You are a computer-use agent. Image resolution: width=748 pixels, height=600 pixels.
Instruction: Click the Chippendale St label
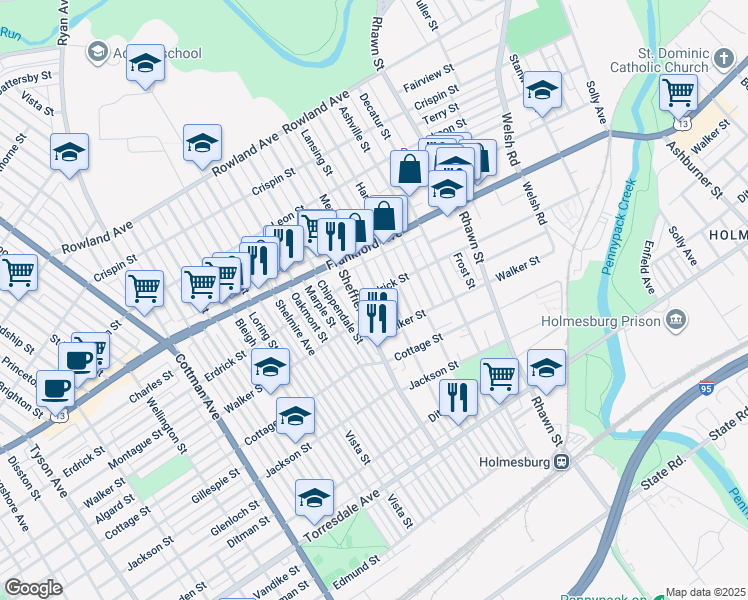[340, 311]
